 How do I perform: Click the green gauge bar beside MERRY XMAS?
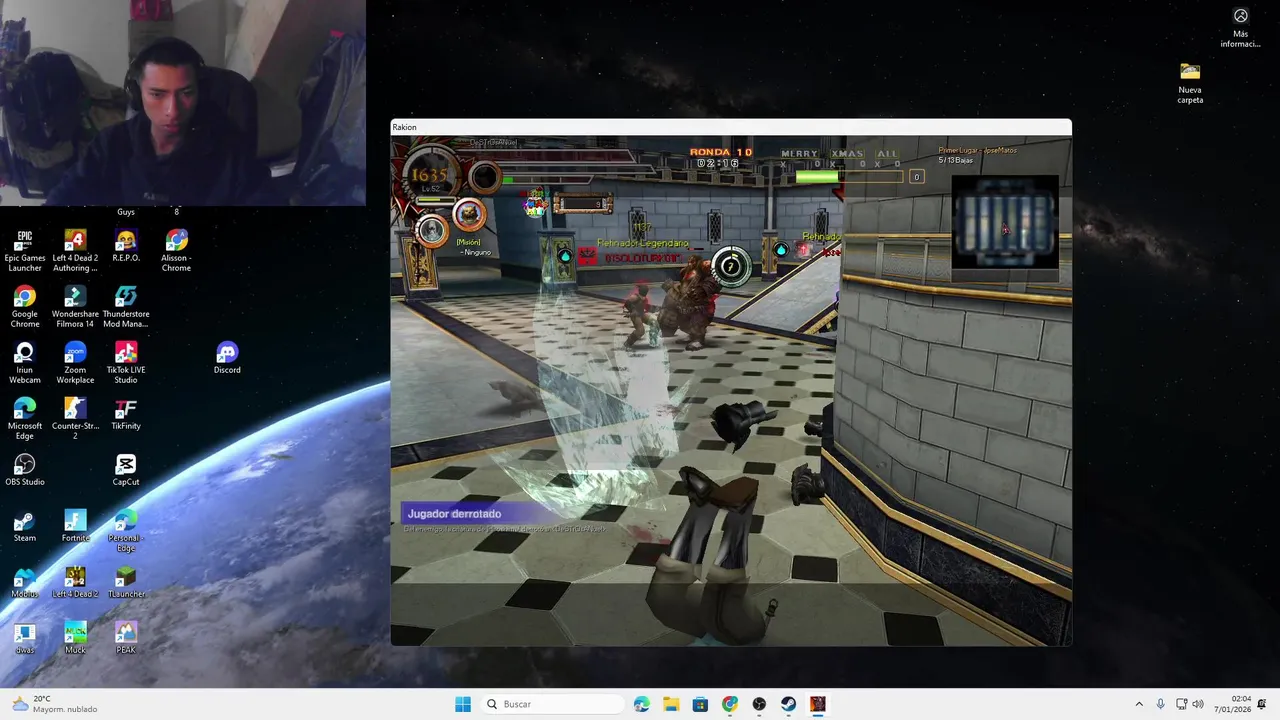pyautogui.click(x=851, y=177)
